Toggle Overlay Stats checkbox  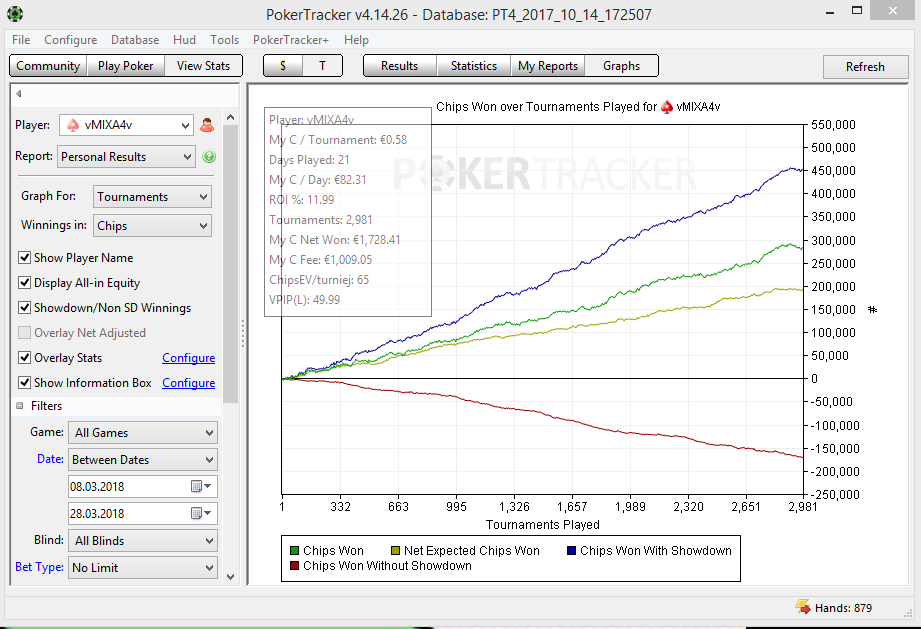25,357
